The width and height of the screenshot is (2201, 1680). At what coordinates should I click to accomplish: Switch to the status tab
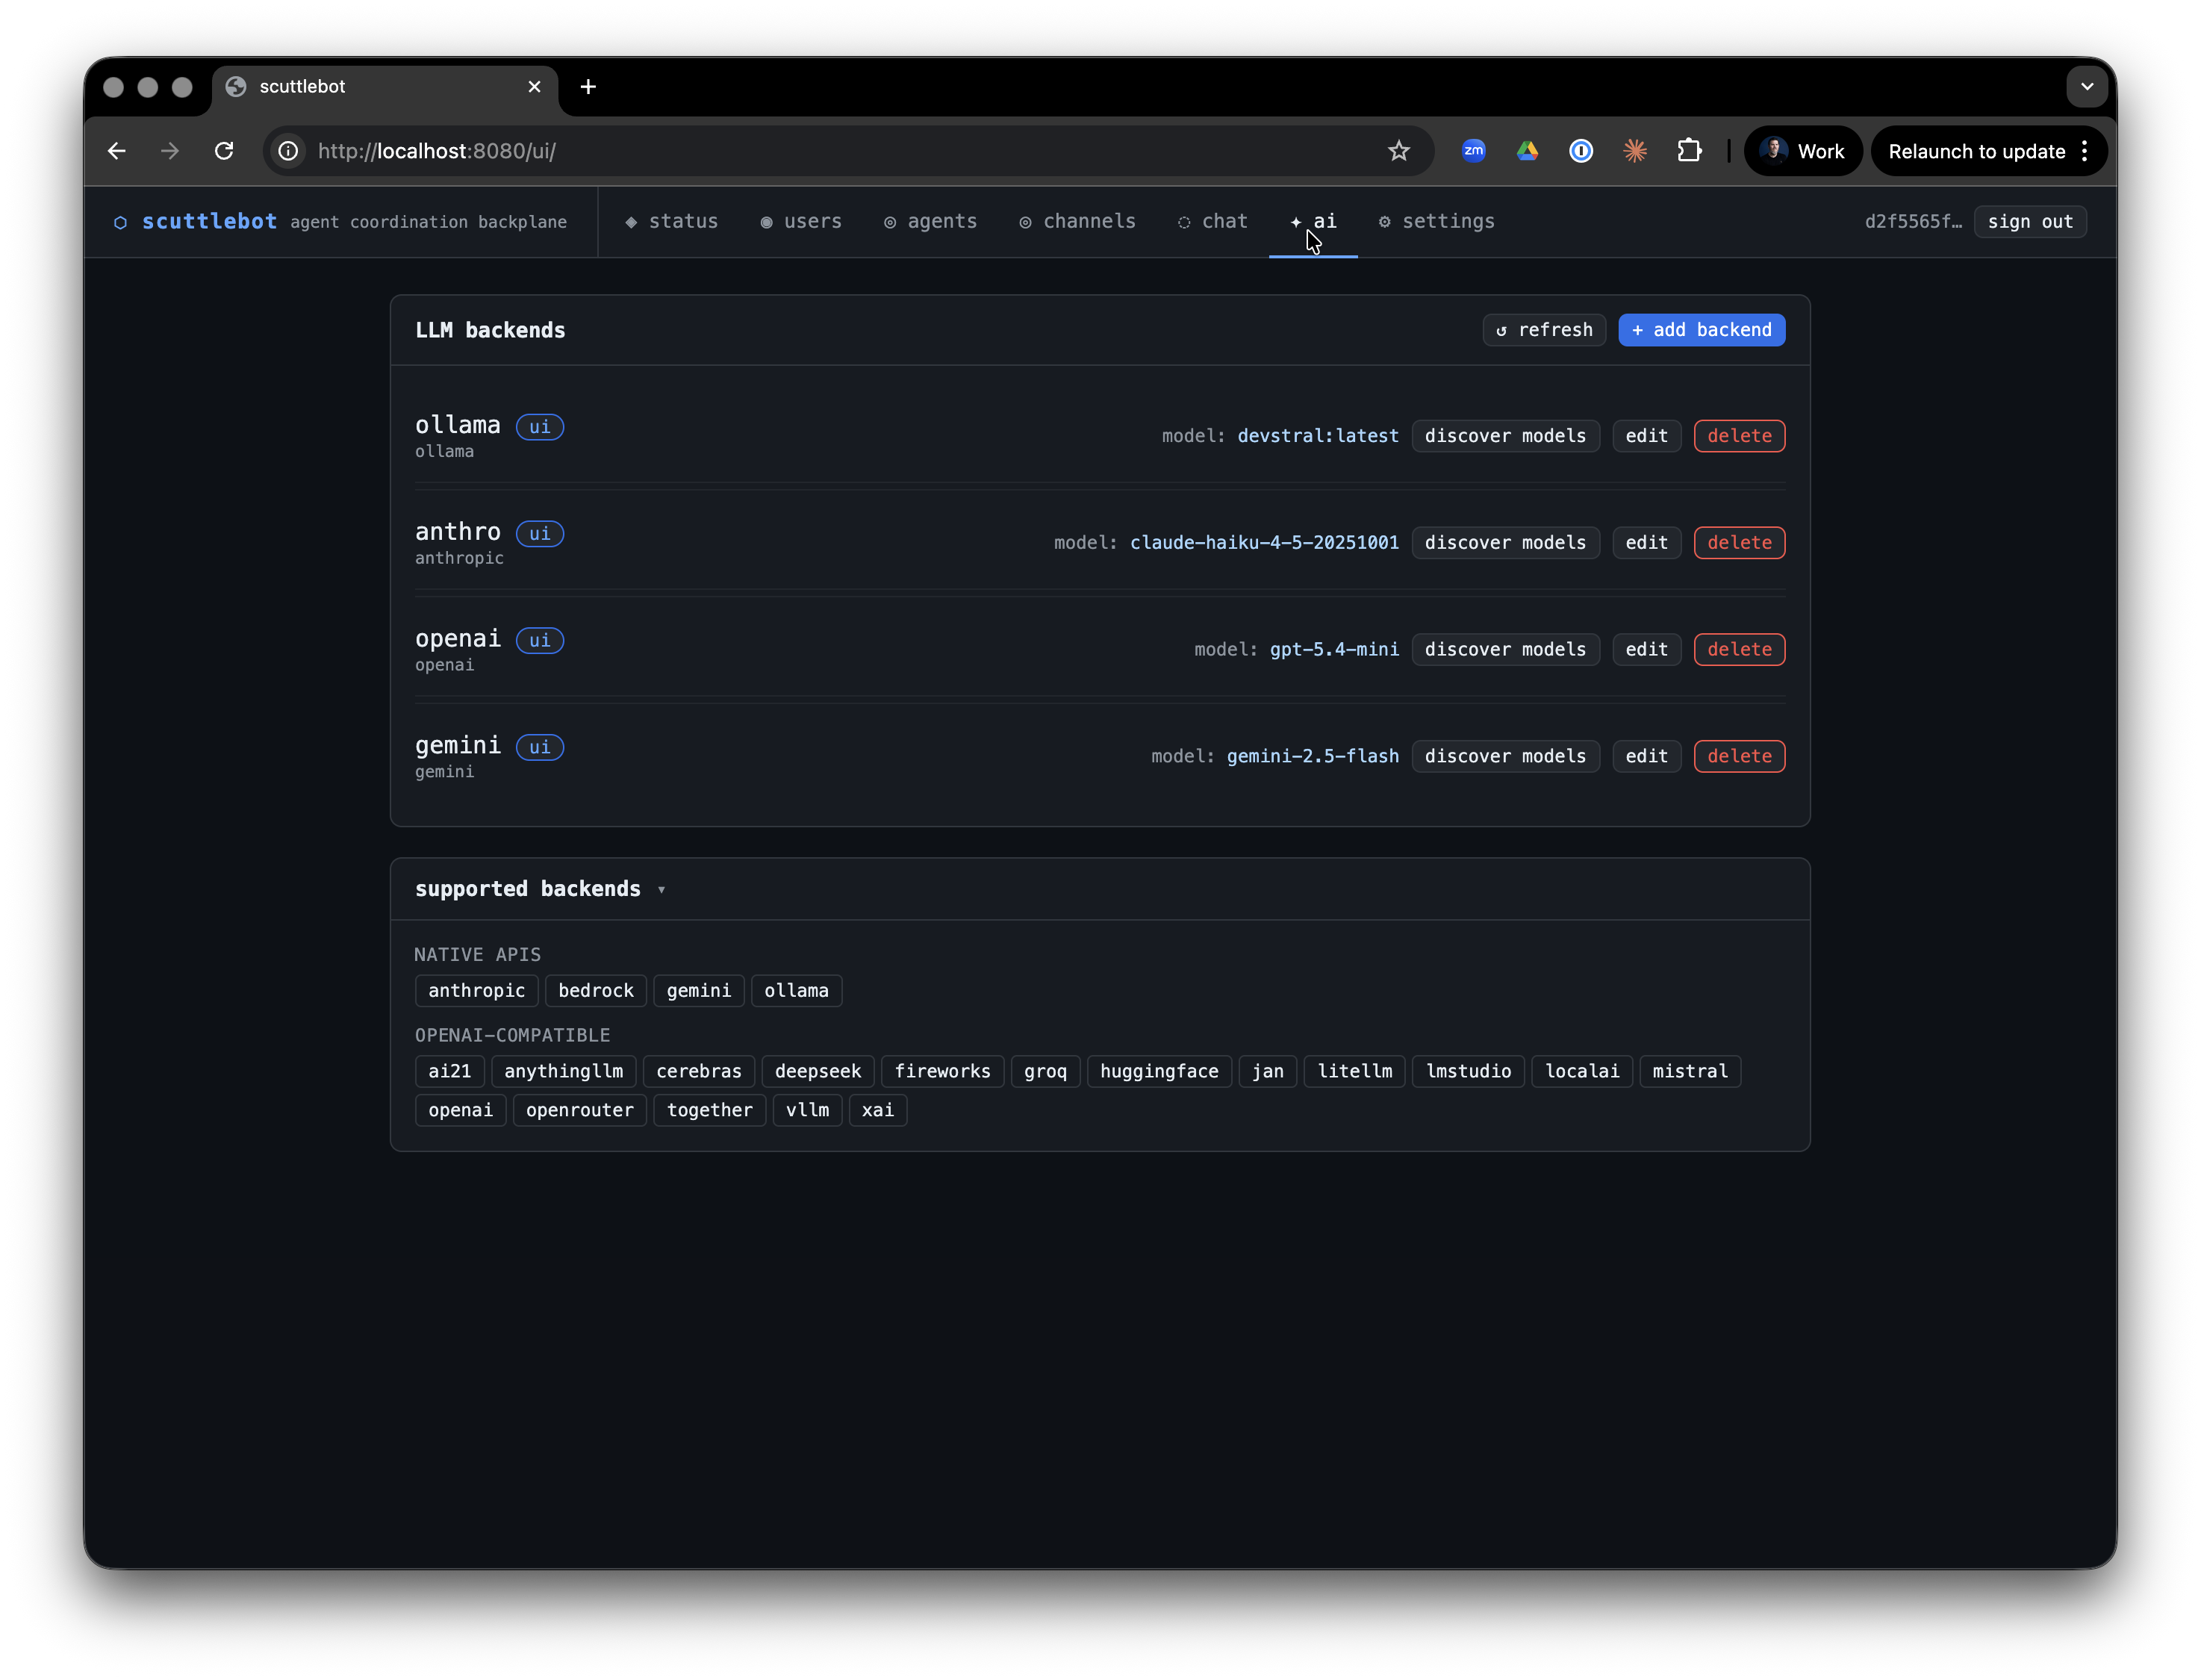[671, 221]
